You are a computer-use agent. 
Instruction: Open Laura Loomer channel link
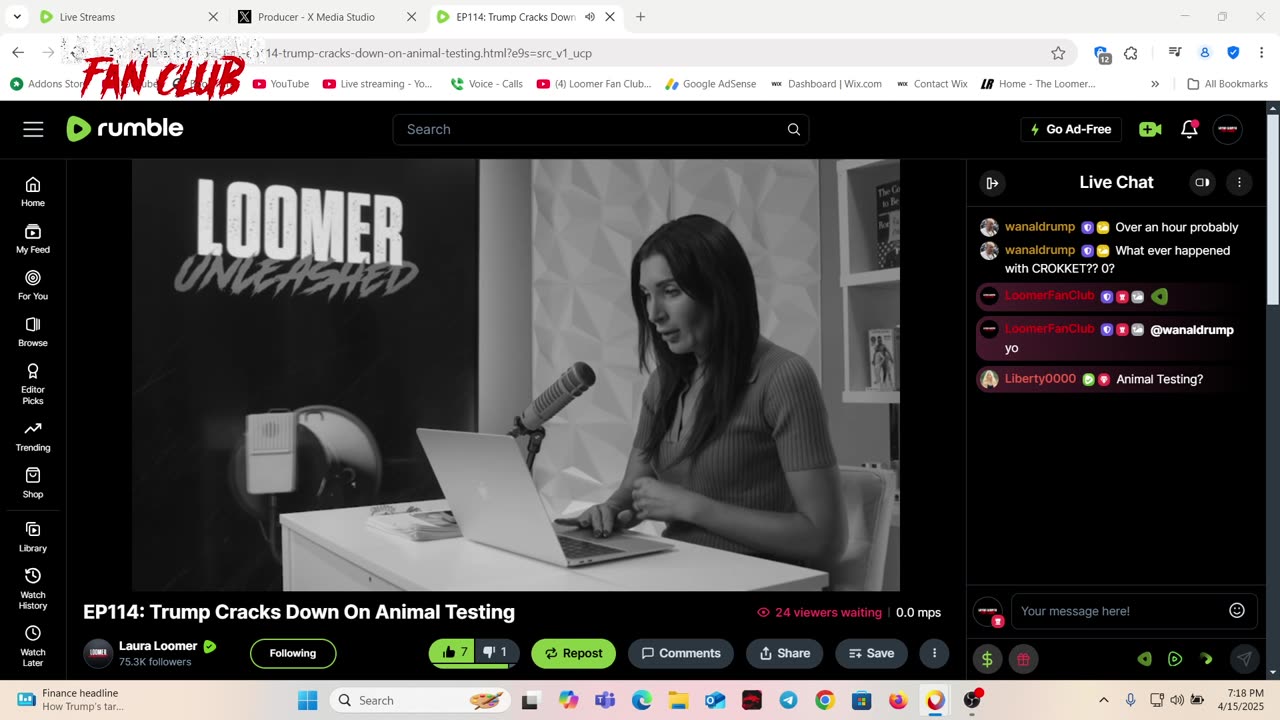click(x=158, y=646)
